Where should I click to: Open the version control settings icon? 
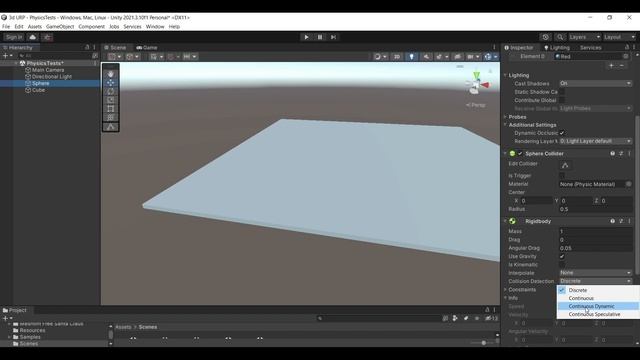click(47, 37)
